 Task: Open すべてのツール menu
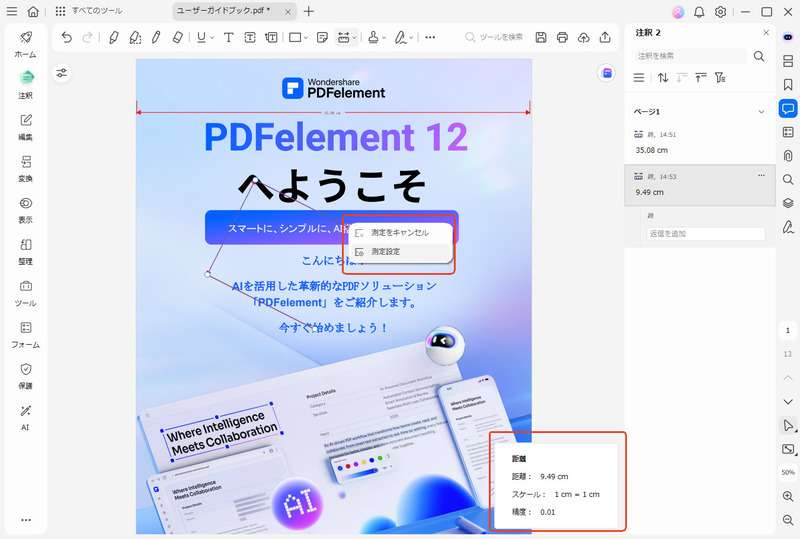[89, 11]
